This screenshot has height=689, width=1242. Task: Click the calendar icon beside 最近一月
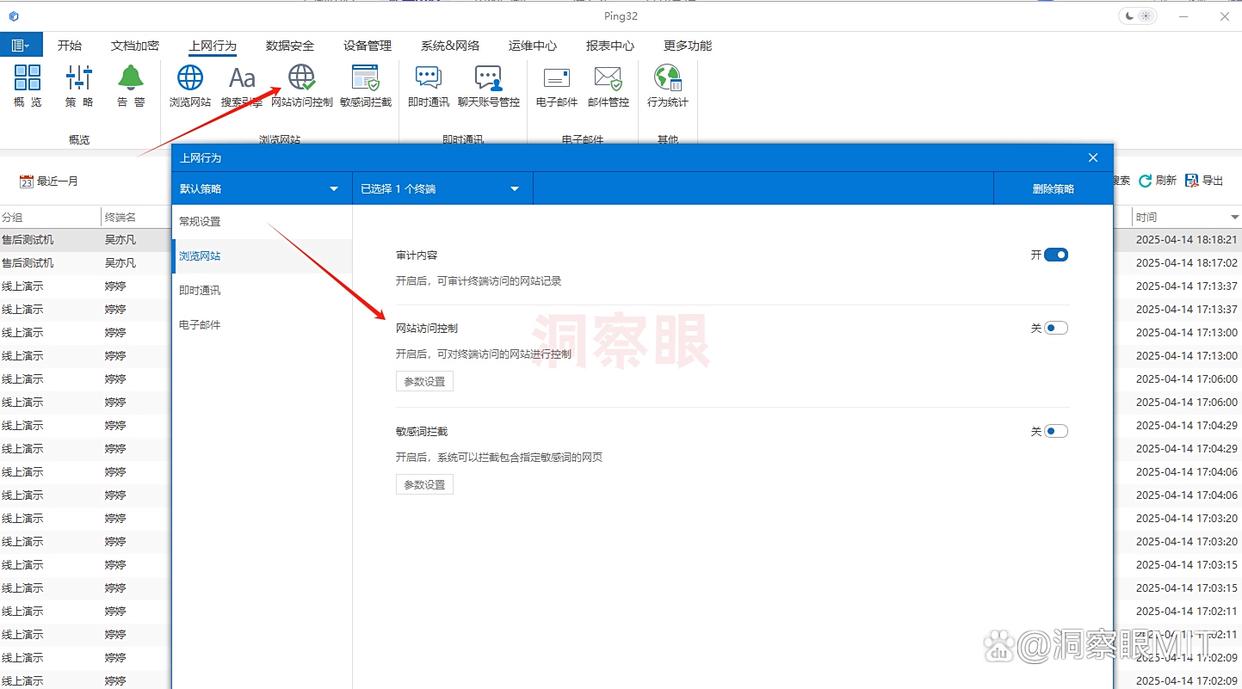tap(27, 182)
